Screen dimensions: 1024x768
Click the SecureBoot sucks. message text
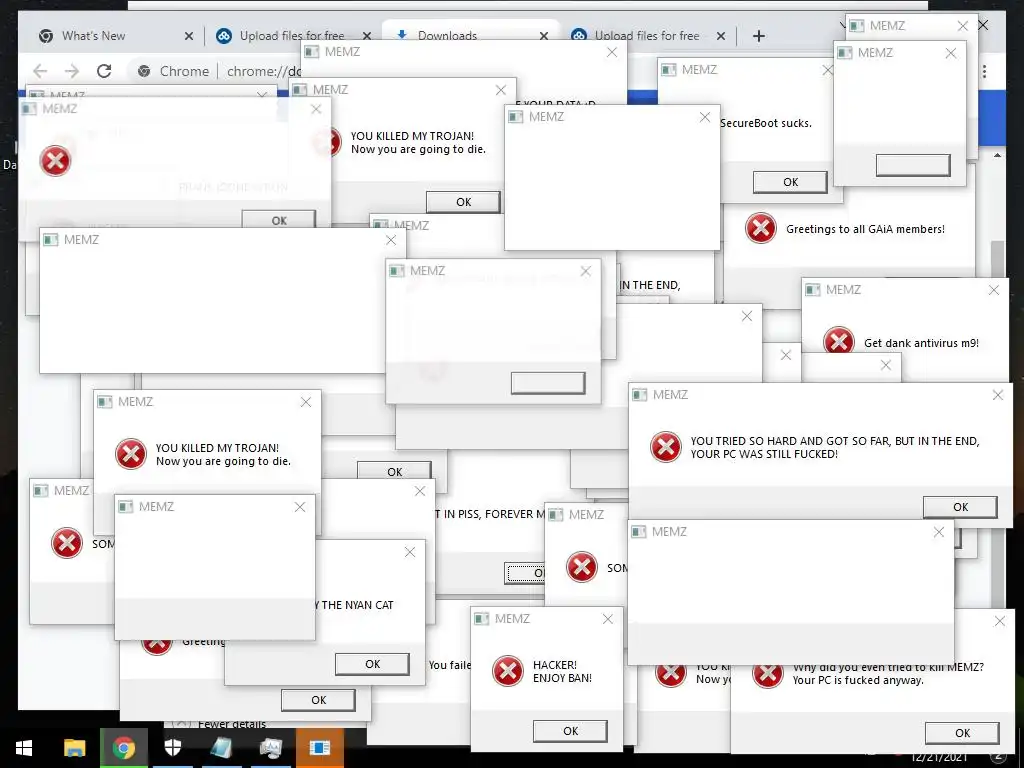pyautogui.click(x=766, y=123)
